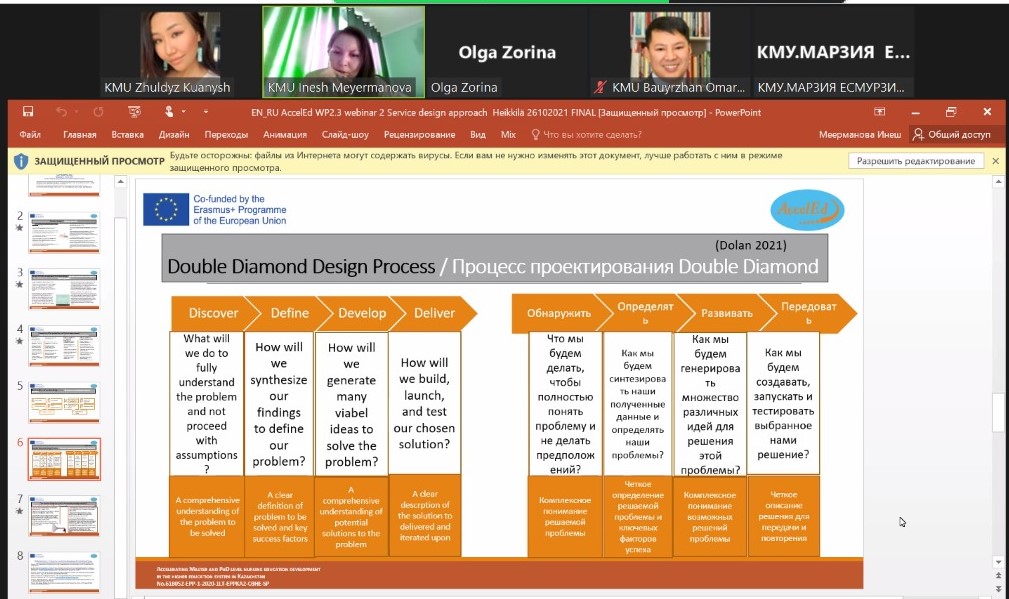1009x599 pixels.
Task: Switch to the Дизайн ribbon tab
Action: [x=174, y=134]
